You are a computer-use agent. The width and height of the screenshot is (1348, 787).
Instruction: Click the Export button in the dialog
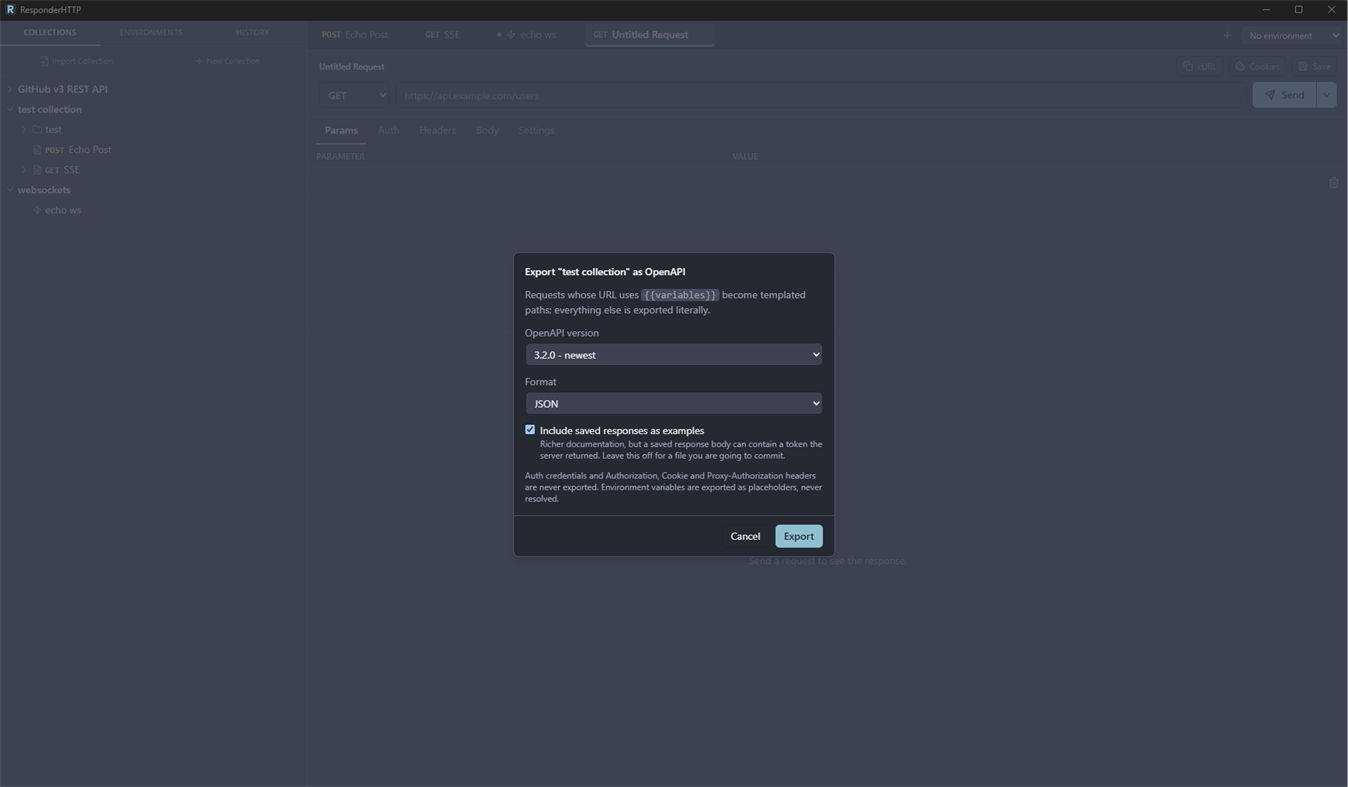pos(798,536)
